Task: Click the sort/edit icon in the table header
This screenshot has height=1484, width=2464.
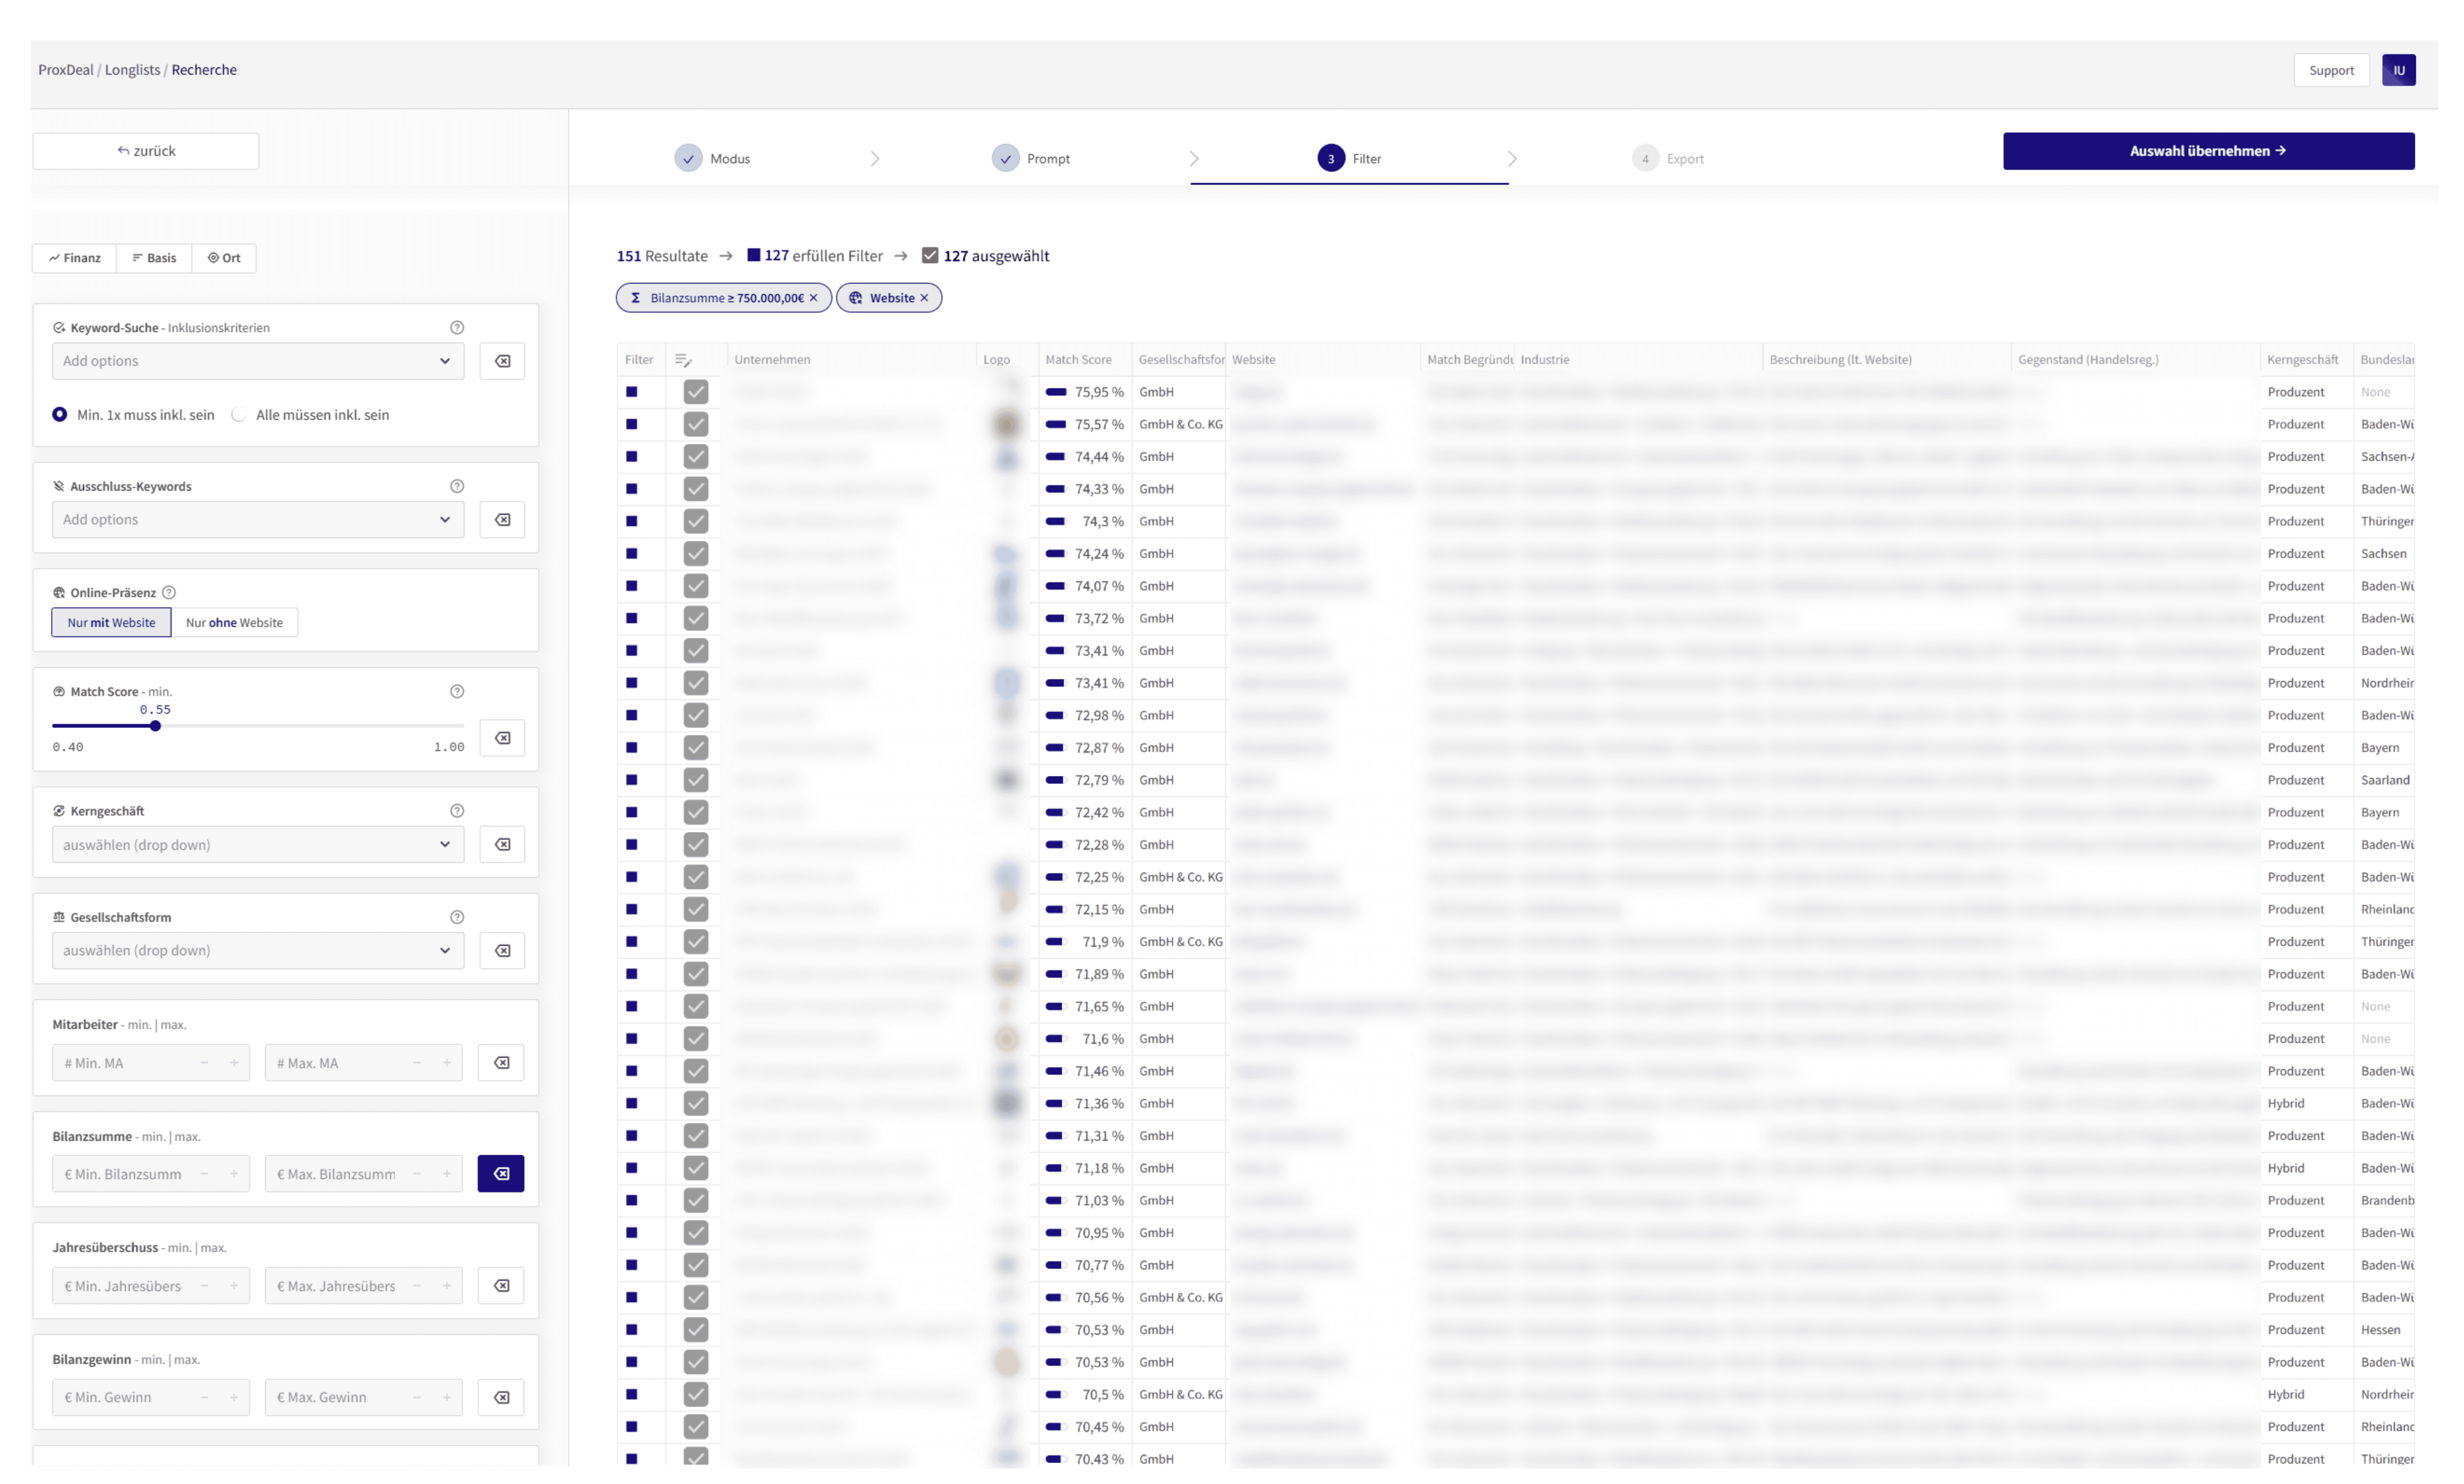Action: (683, 360)
